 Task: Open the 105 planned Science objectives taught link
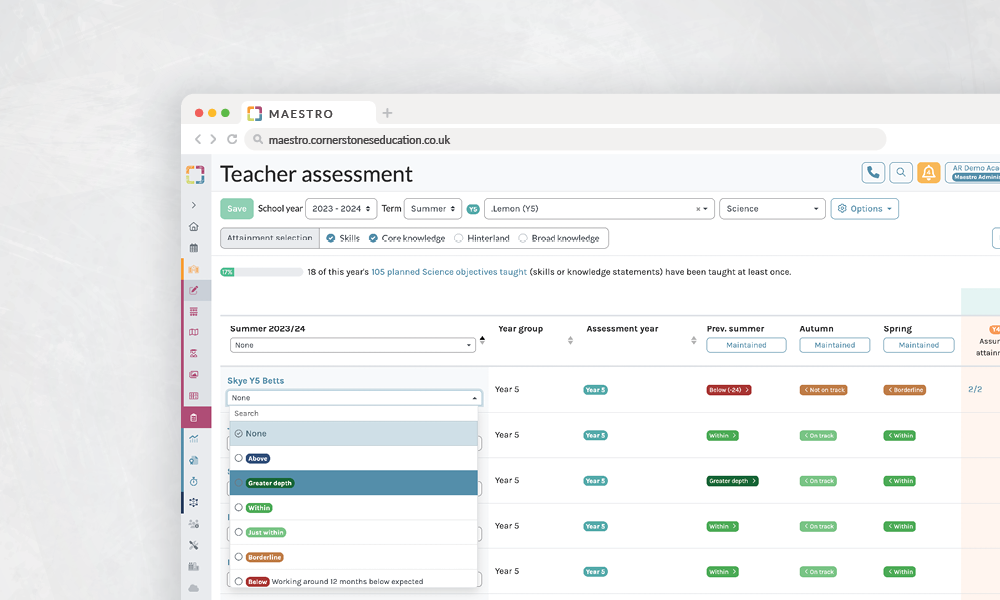pos(448,272)
